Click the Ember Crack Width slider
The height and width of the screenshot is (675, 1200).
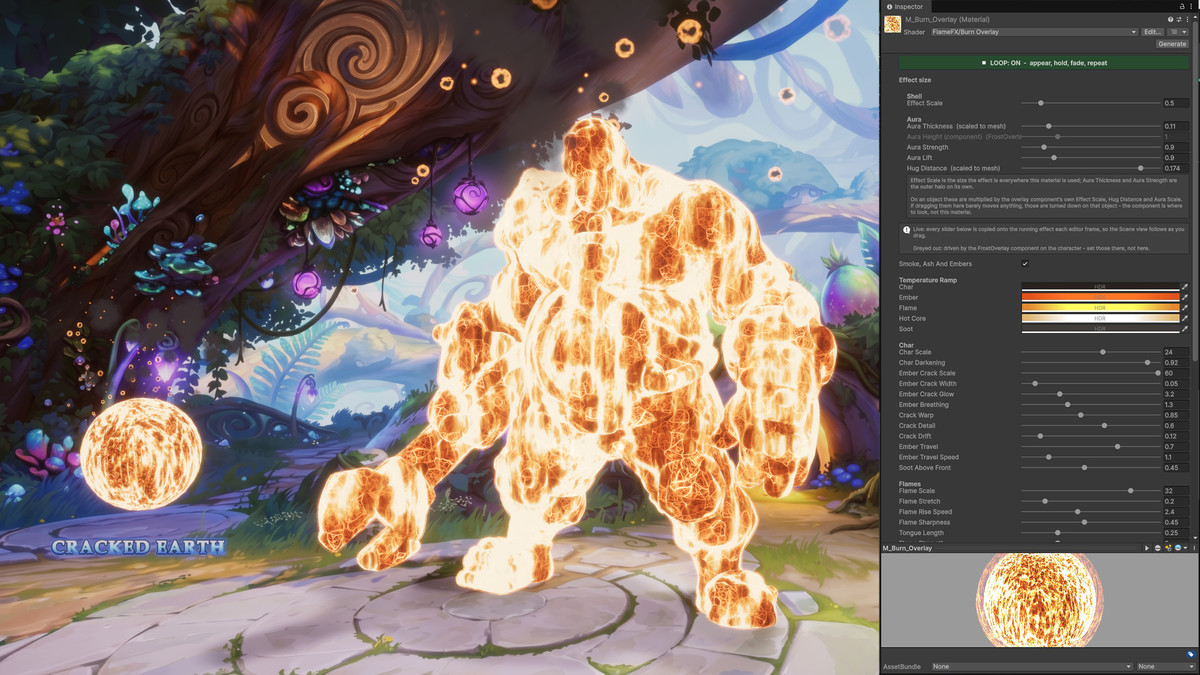pos(1090,383)
